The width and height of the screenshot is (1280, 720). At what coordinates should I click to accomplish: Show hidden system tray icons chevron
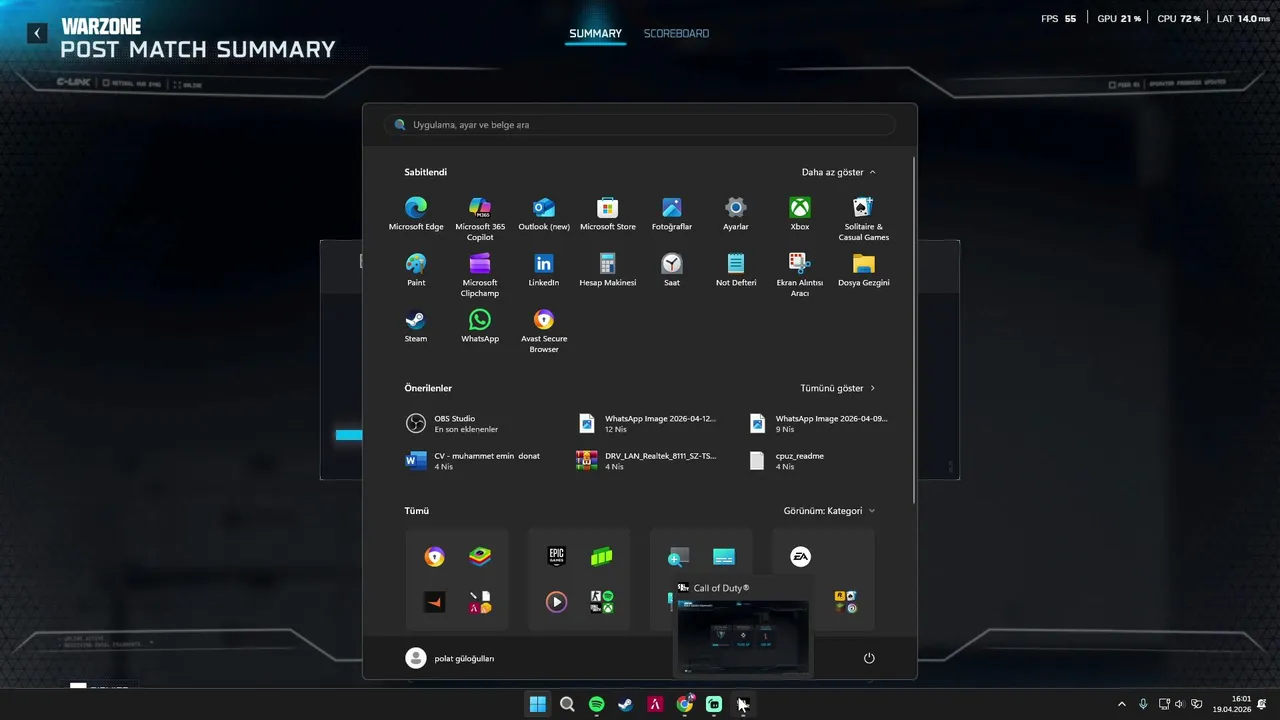(x=1121, y=704)
